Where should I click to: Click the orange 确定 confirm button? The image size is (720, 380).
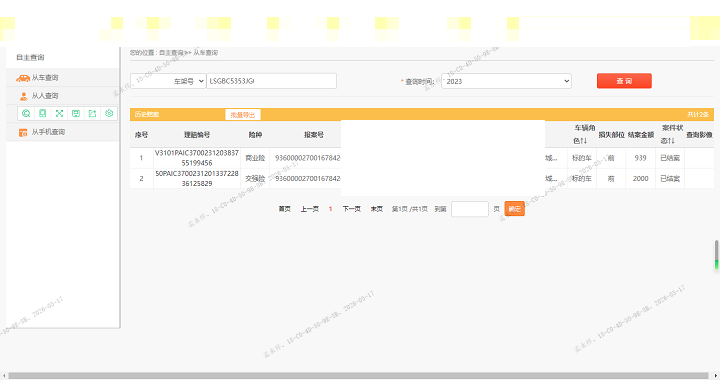[x=514, y=209]
